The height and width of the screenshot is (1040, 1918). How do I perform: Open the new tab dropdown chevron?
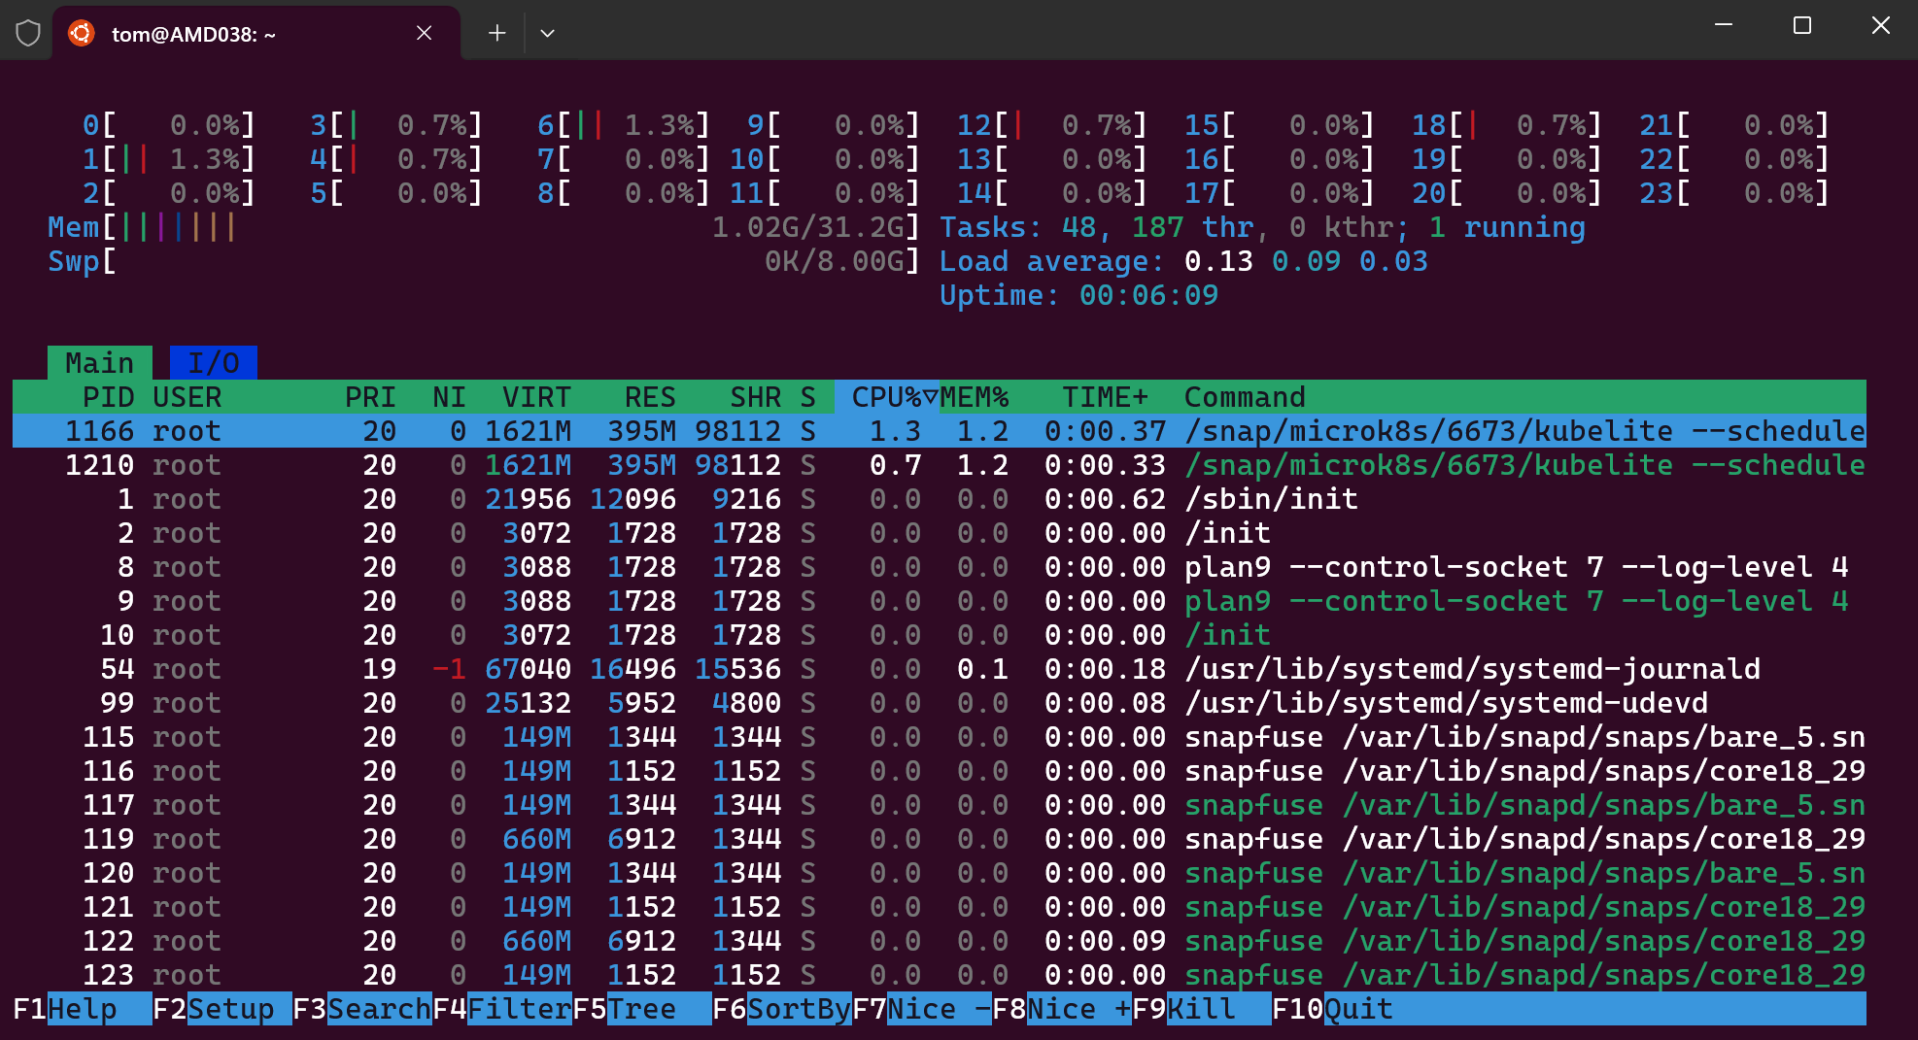coord(546,33)
